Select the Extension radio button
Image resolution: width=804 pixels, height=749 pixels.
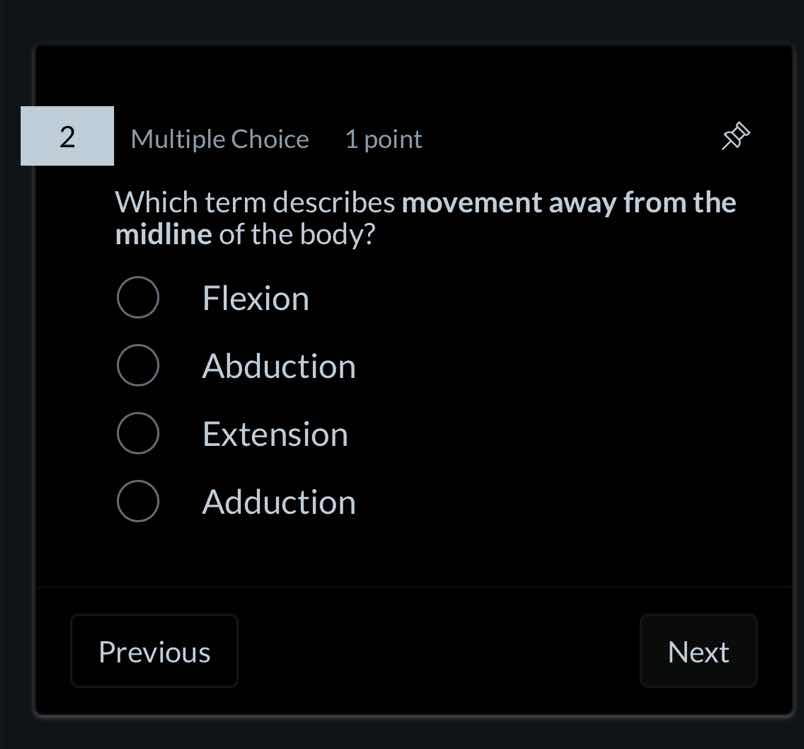(x=138, y=433)
